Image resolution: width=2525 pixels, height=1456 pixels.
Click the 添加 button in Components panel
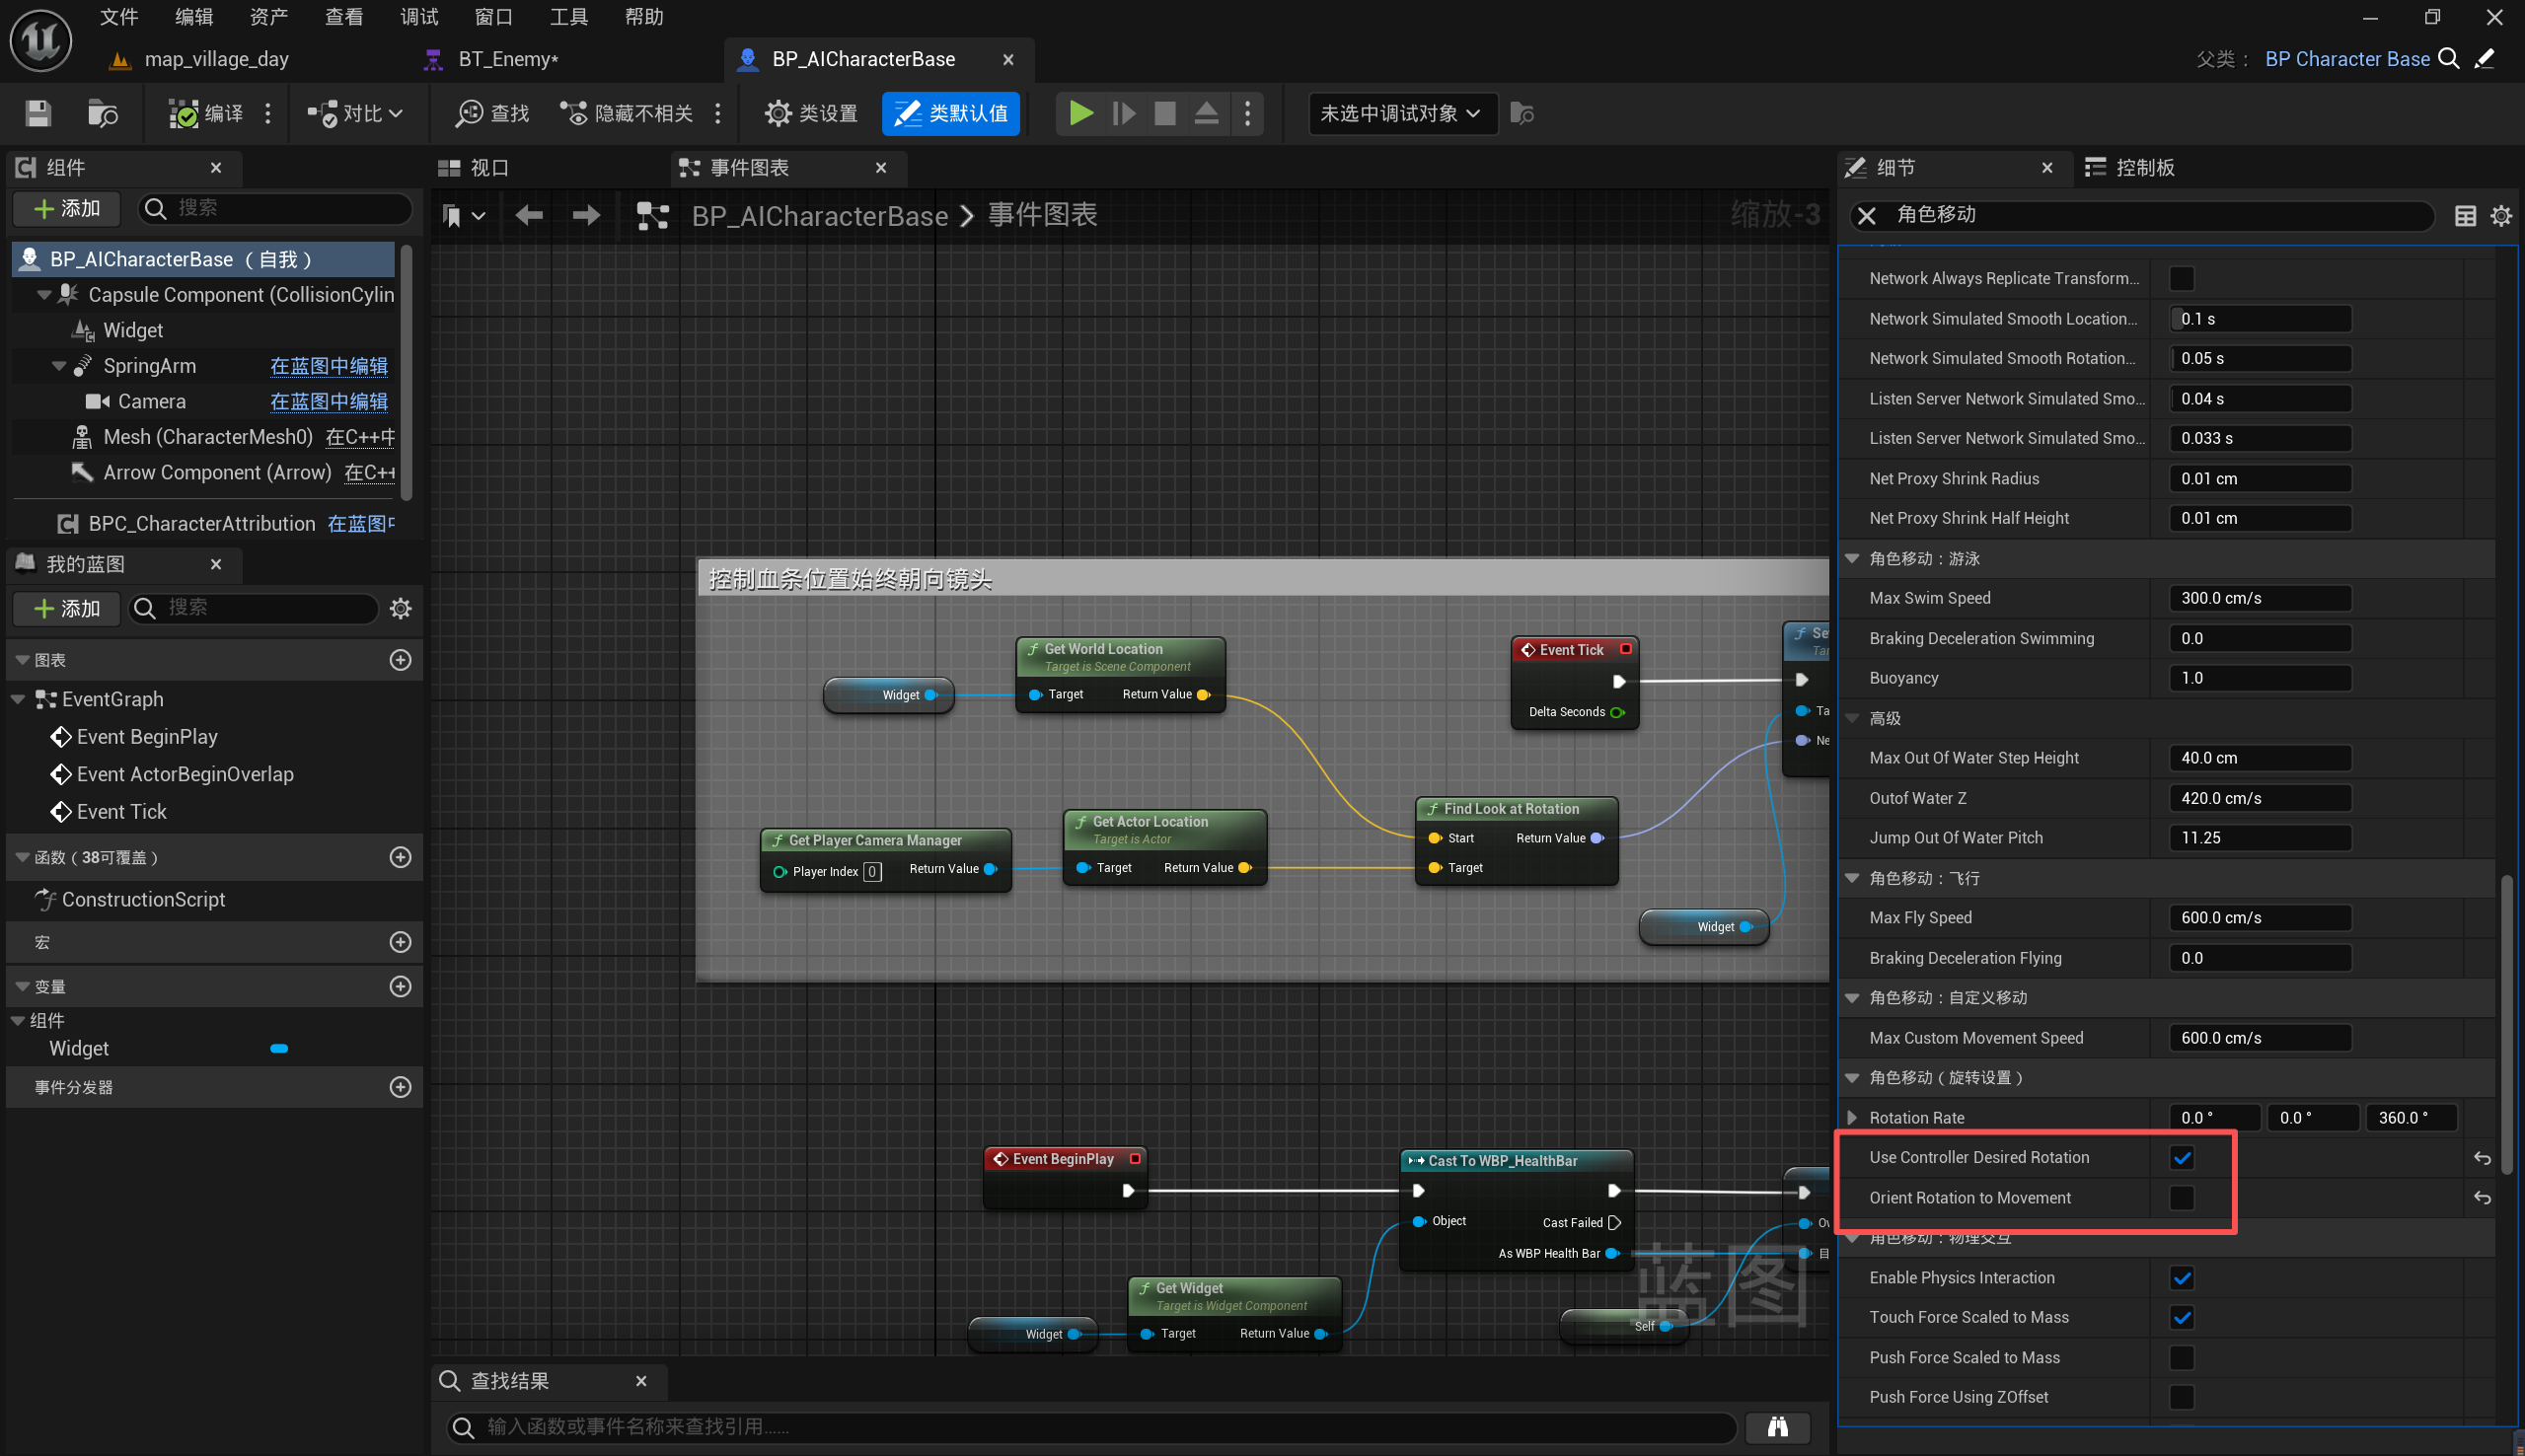[x=67, y=208]
